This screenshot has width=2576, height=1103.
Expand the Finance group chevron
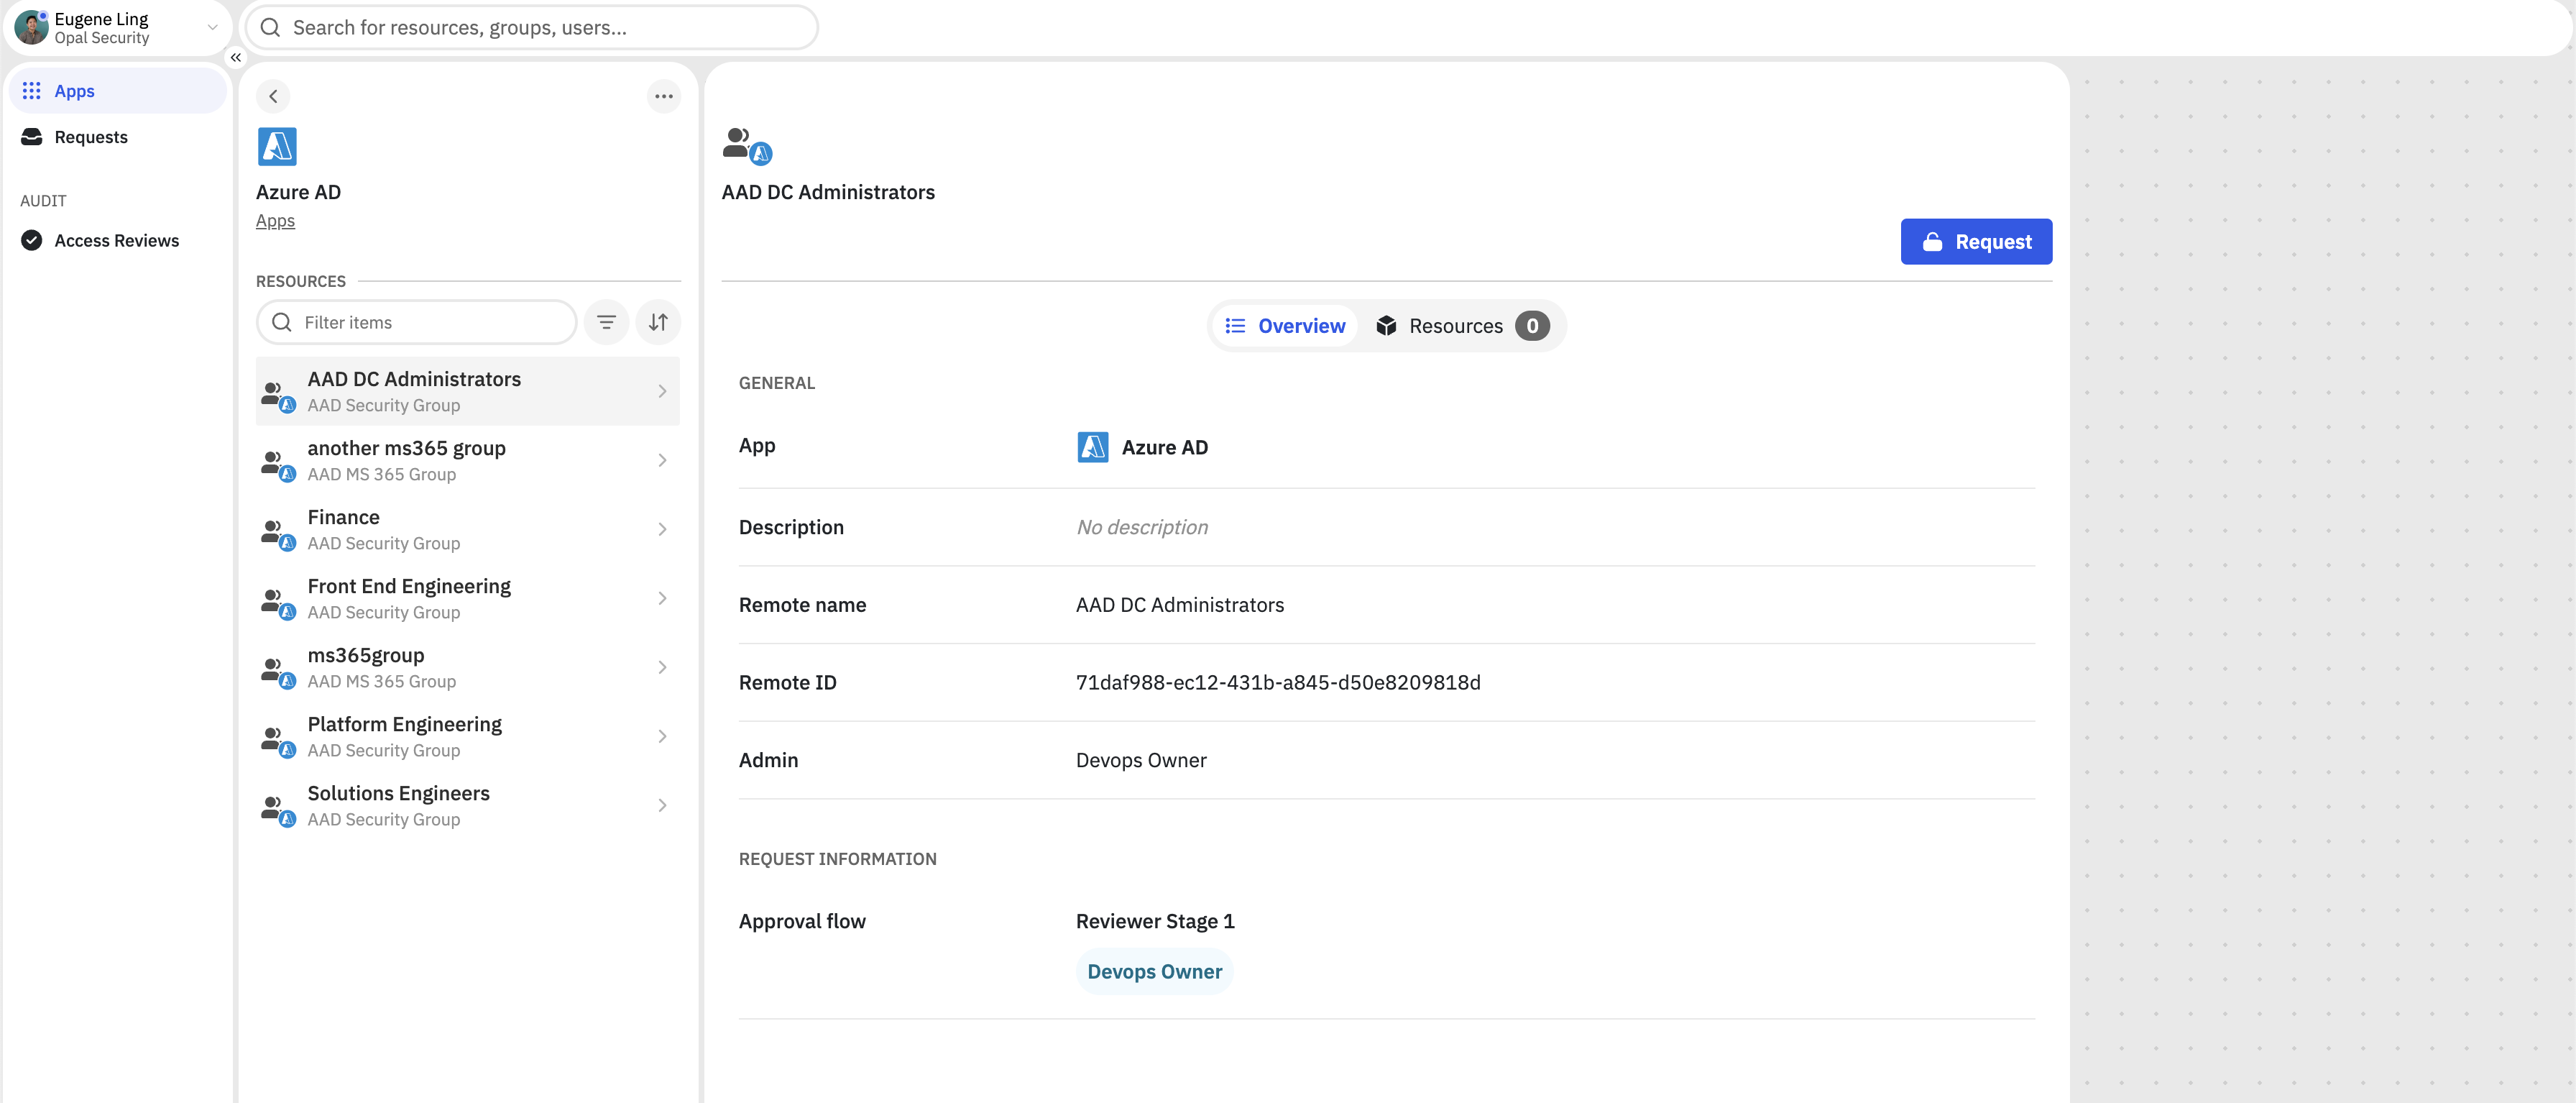(662, 529)
